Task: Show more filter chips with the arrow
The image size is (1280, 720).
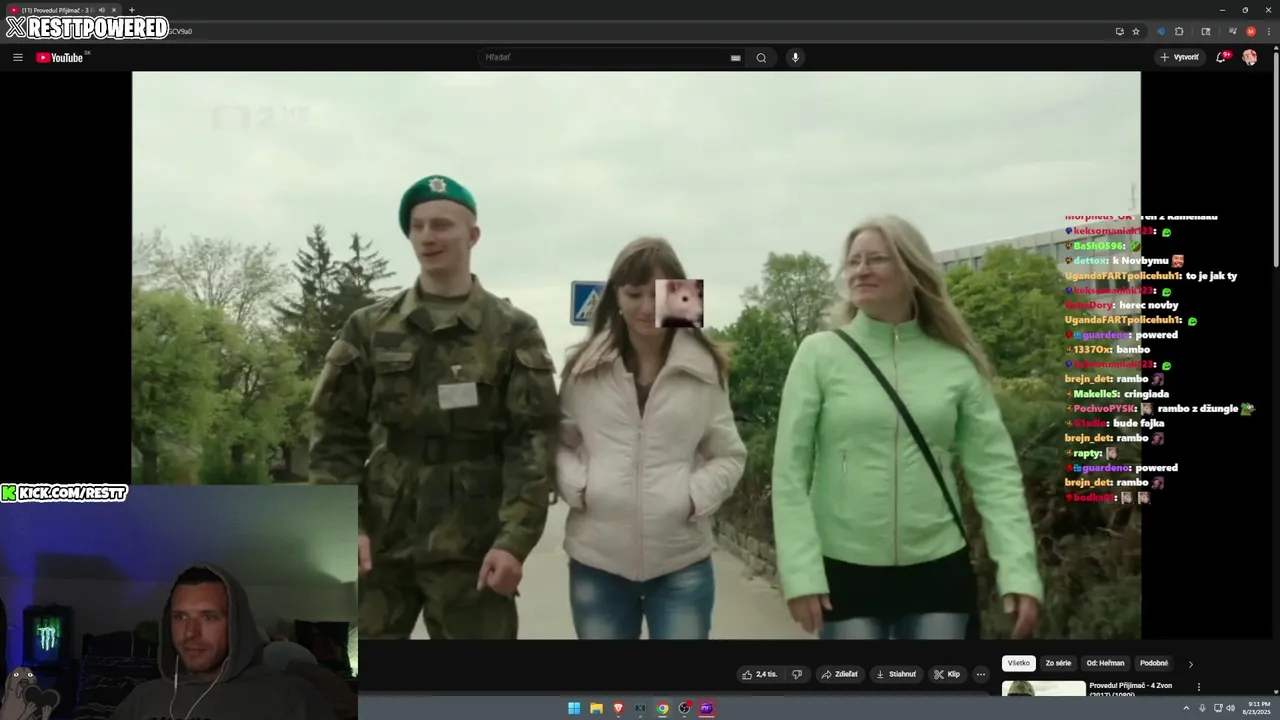Action: click(x=1190, y=663)
